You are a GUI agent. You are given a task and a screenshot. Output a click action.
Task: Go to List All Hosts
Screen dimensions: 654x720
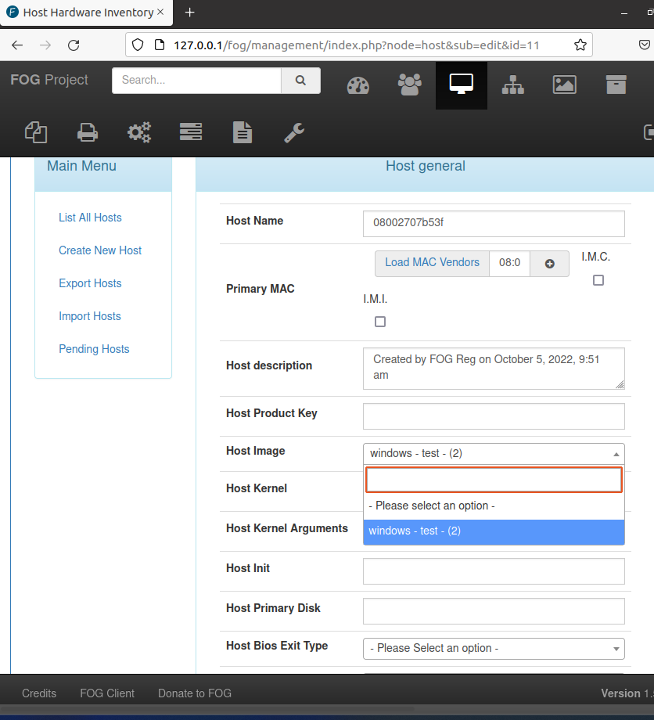click(90, 218)
